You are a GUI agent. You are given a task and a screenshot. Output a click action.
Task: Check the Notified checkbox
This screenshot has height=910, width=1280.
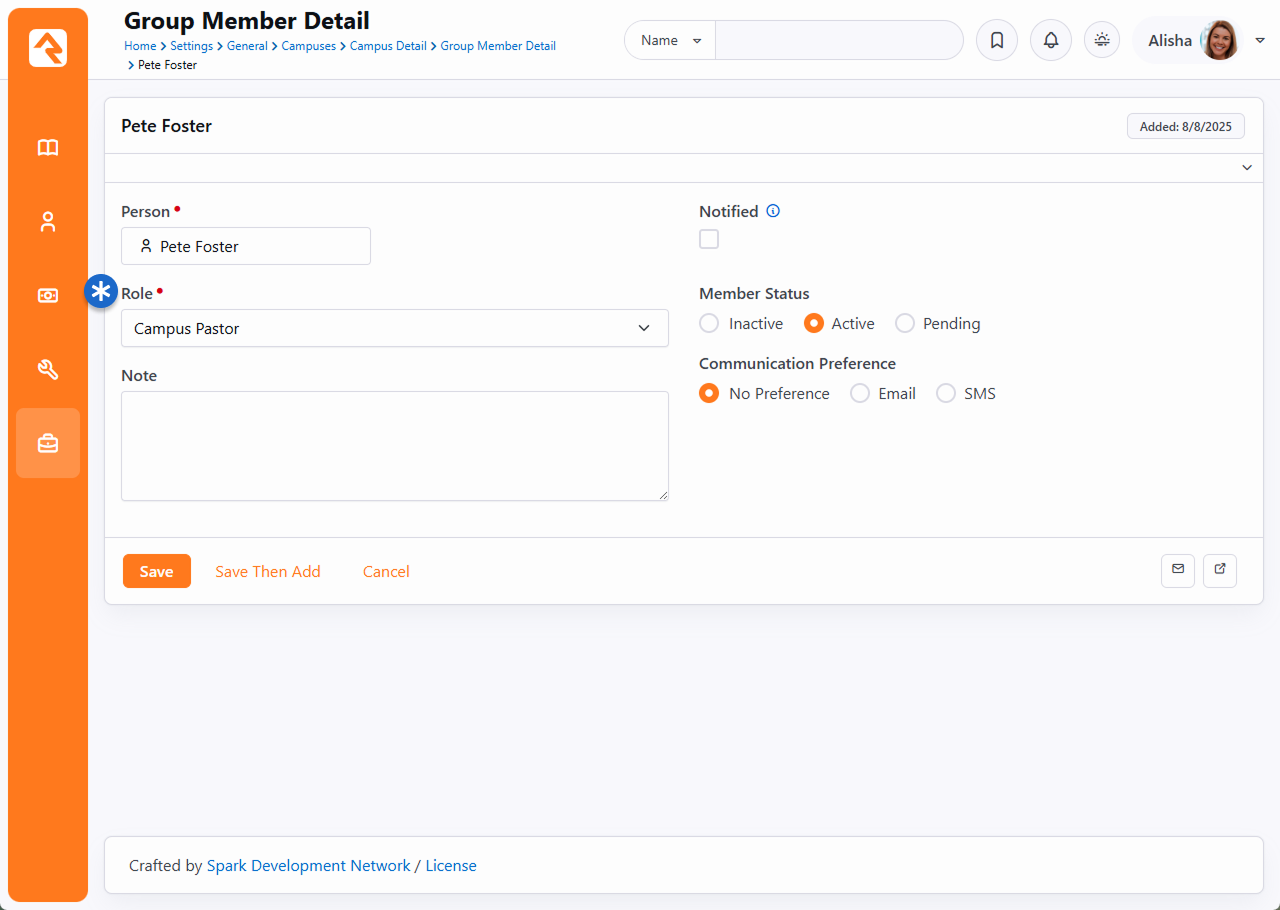point(709,239)
